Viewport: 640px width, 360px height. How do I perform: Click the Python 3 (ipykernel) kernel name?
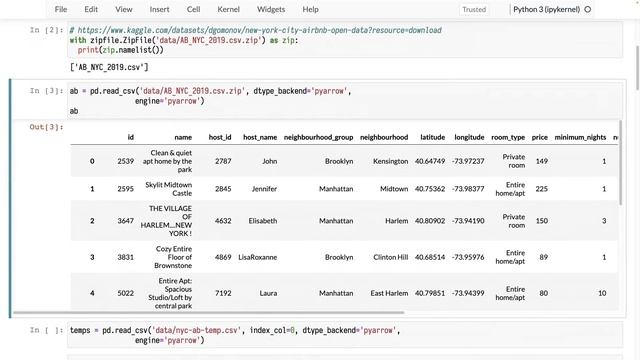coord(546,9)
